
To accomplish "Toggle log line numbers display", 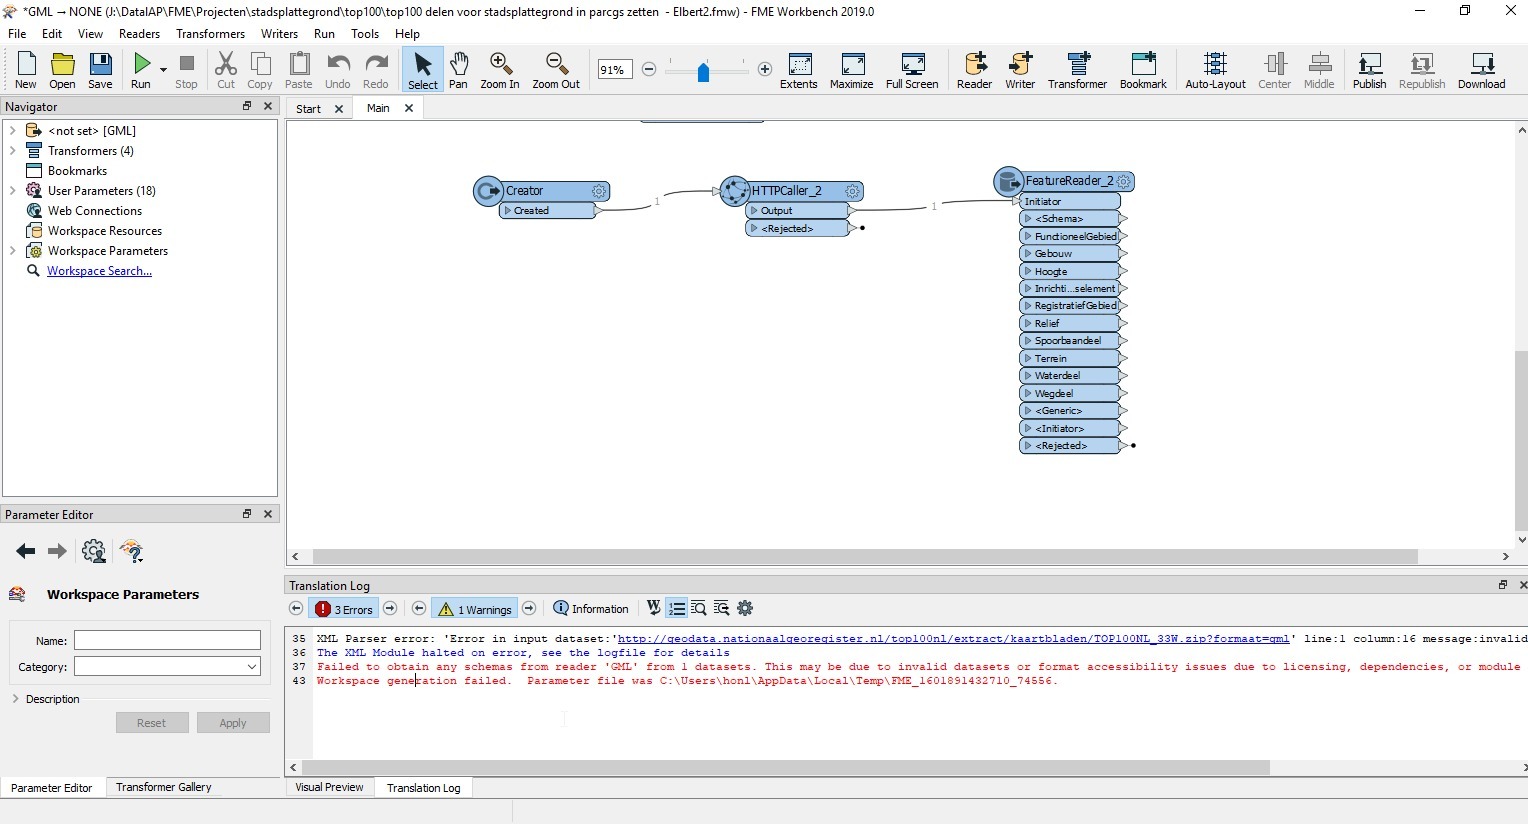I will pyautogui.click(x=677, y=608).
